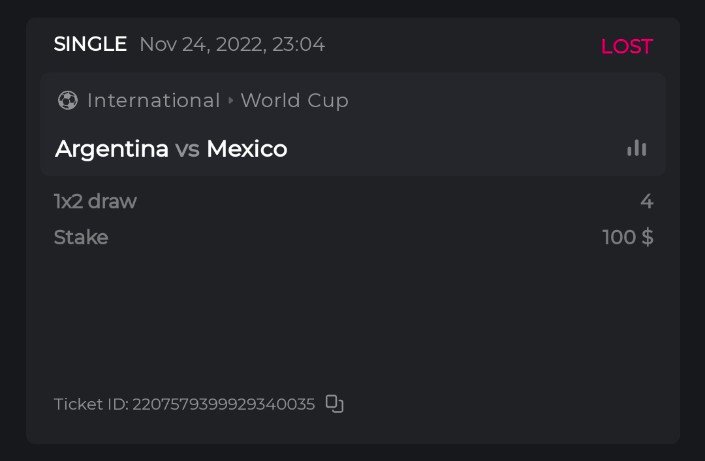Select the Mexico team name
705x461 pixels.
[247, 149]
